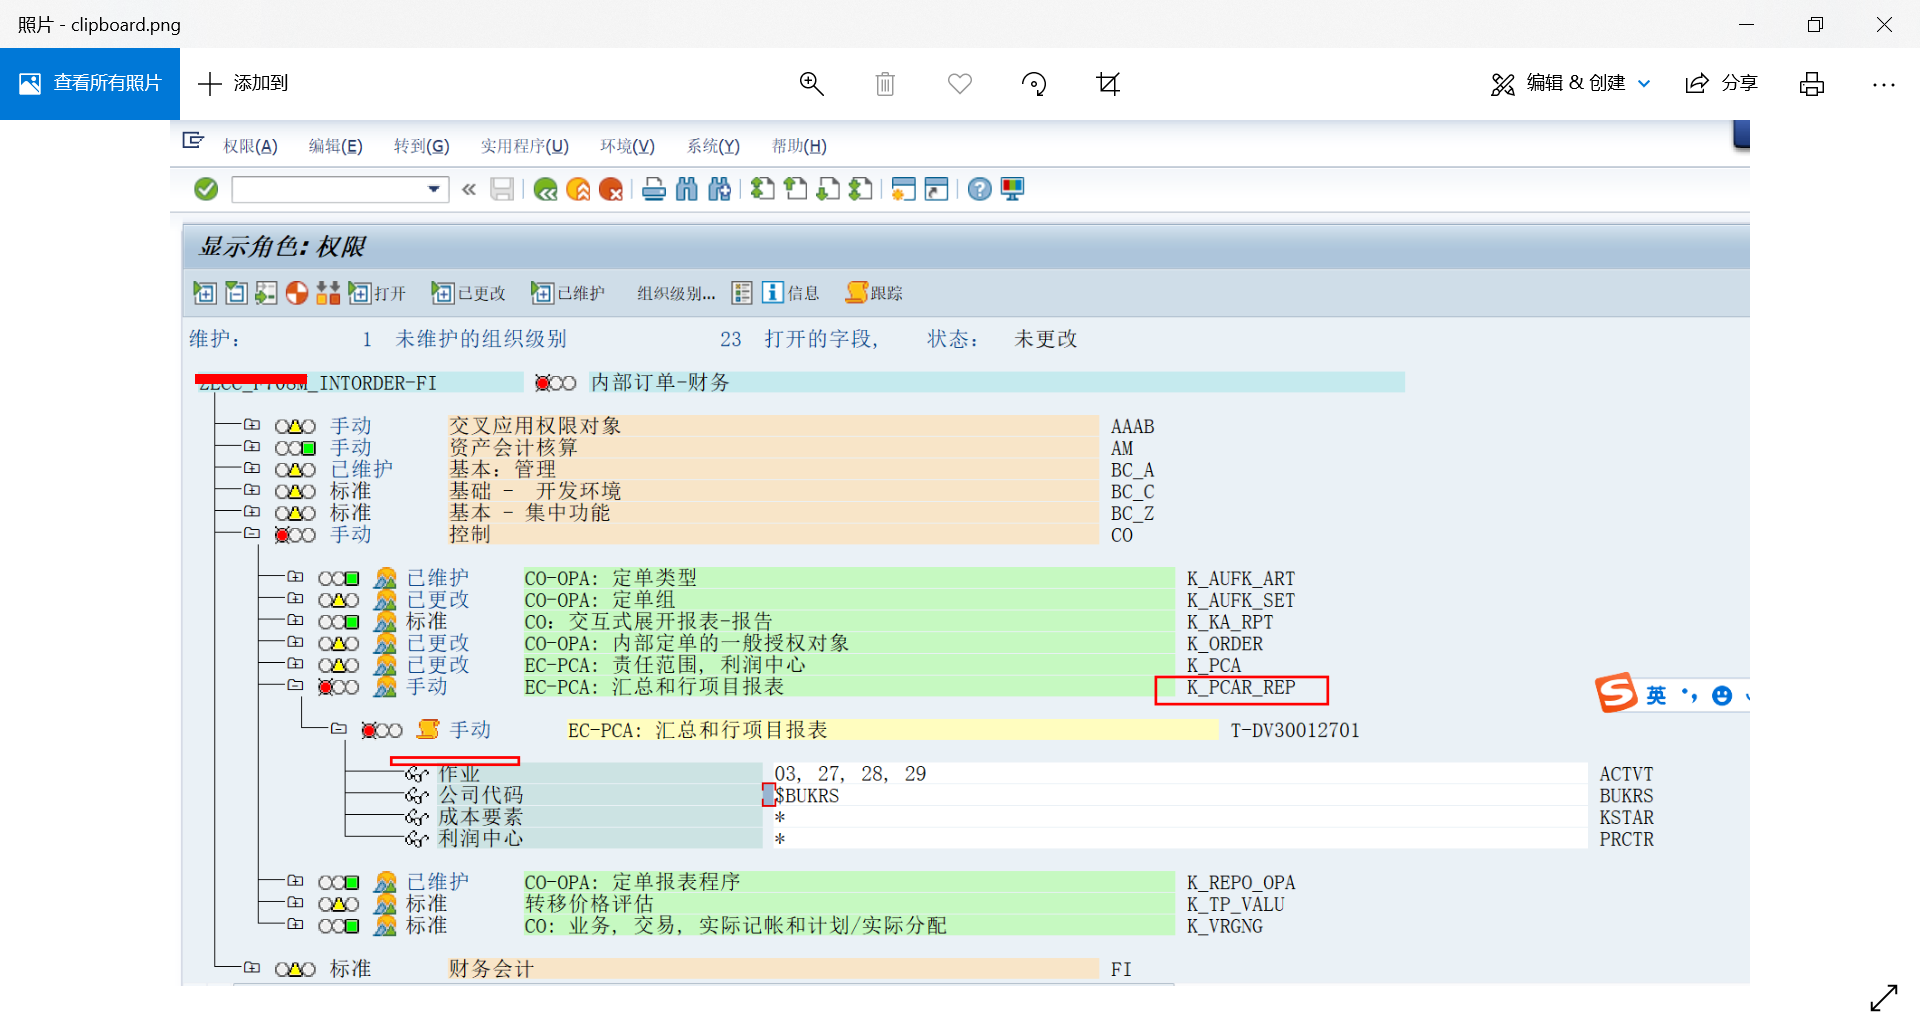Click the $BUKRS company code value
This screenshot has height=1034, width=1920.
point(807,796)
